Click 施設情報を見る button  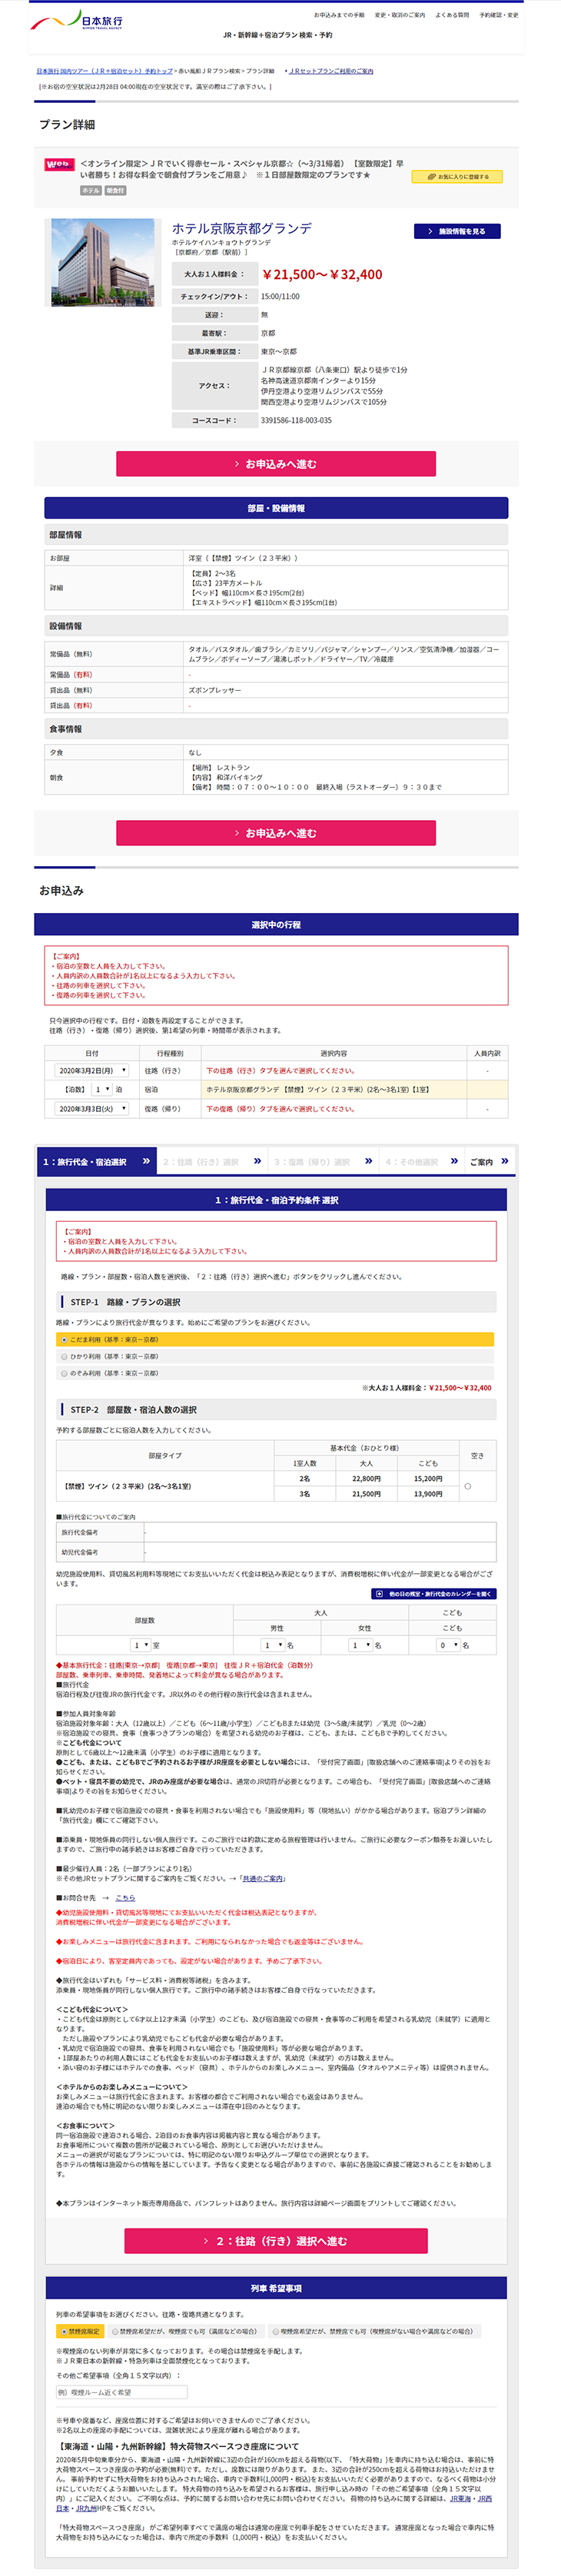pyautogui.click(x=456, y=231)
